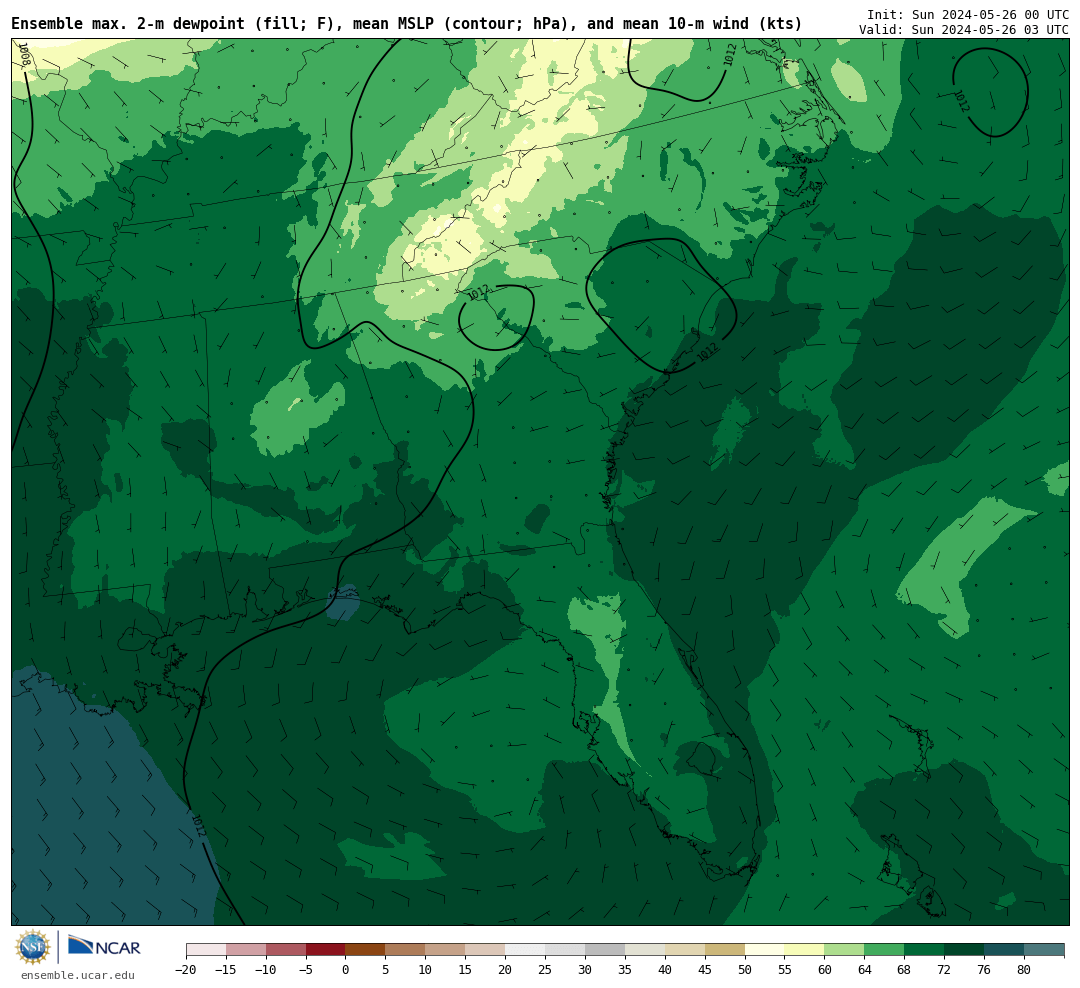Viewport: 1080px width, 988px height.
Task: Pick the 40 to 45 tan swatch
Action: 685,950
